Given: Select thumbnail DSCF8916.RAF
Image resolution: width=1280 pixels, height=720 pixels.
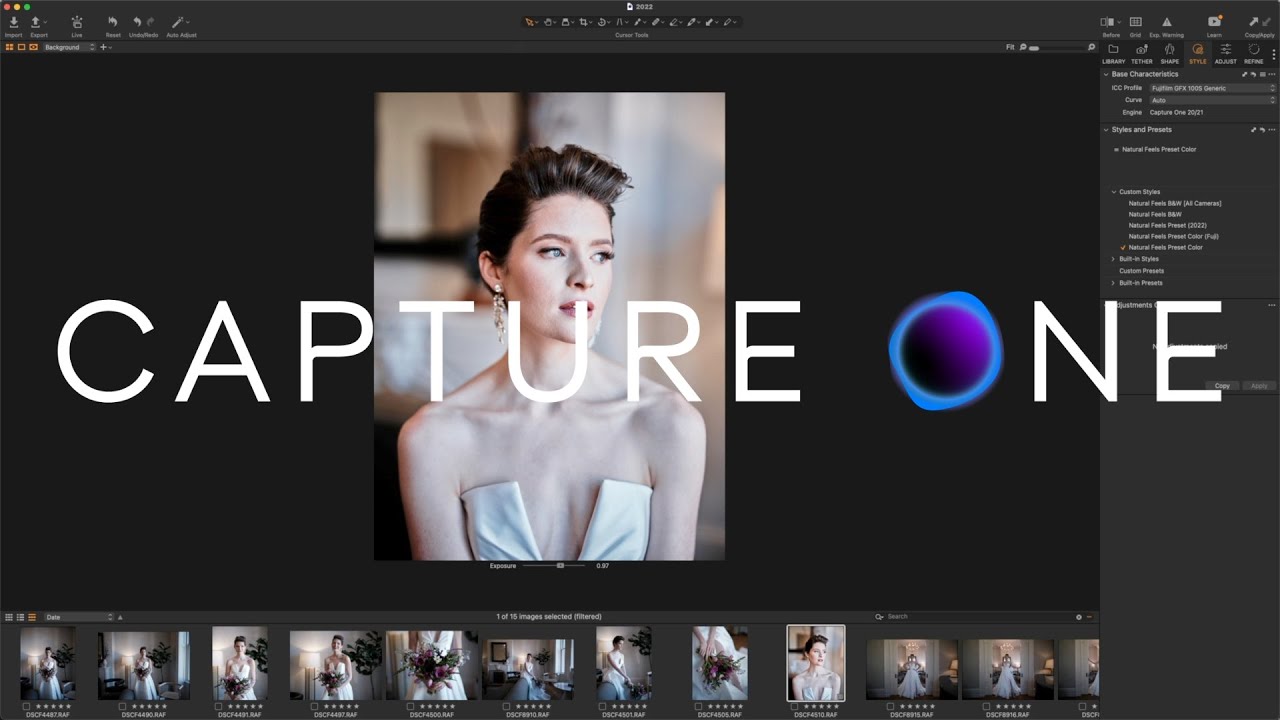Looking at the screenshot, I should [1008, 670].
